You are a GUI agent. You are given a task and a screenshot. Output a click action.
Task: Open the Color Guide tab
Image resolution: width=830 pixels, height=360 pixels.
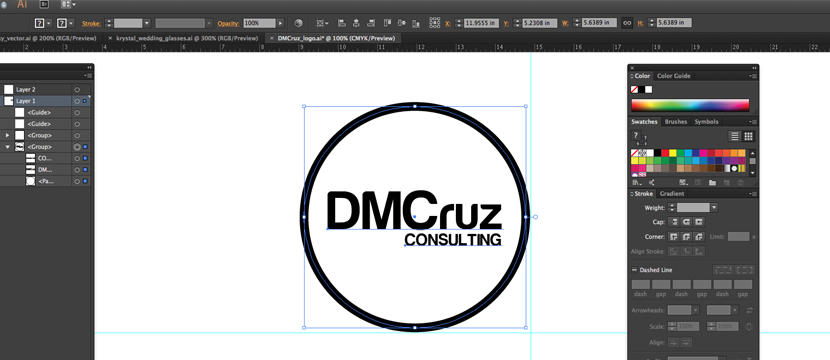[673, 76]
